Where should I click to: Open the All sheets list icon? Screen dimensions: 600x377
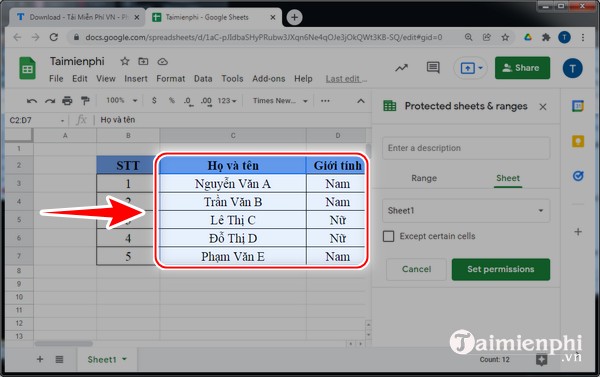coord(59,359)
